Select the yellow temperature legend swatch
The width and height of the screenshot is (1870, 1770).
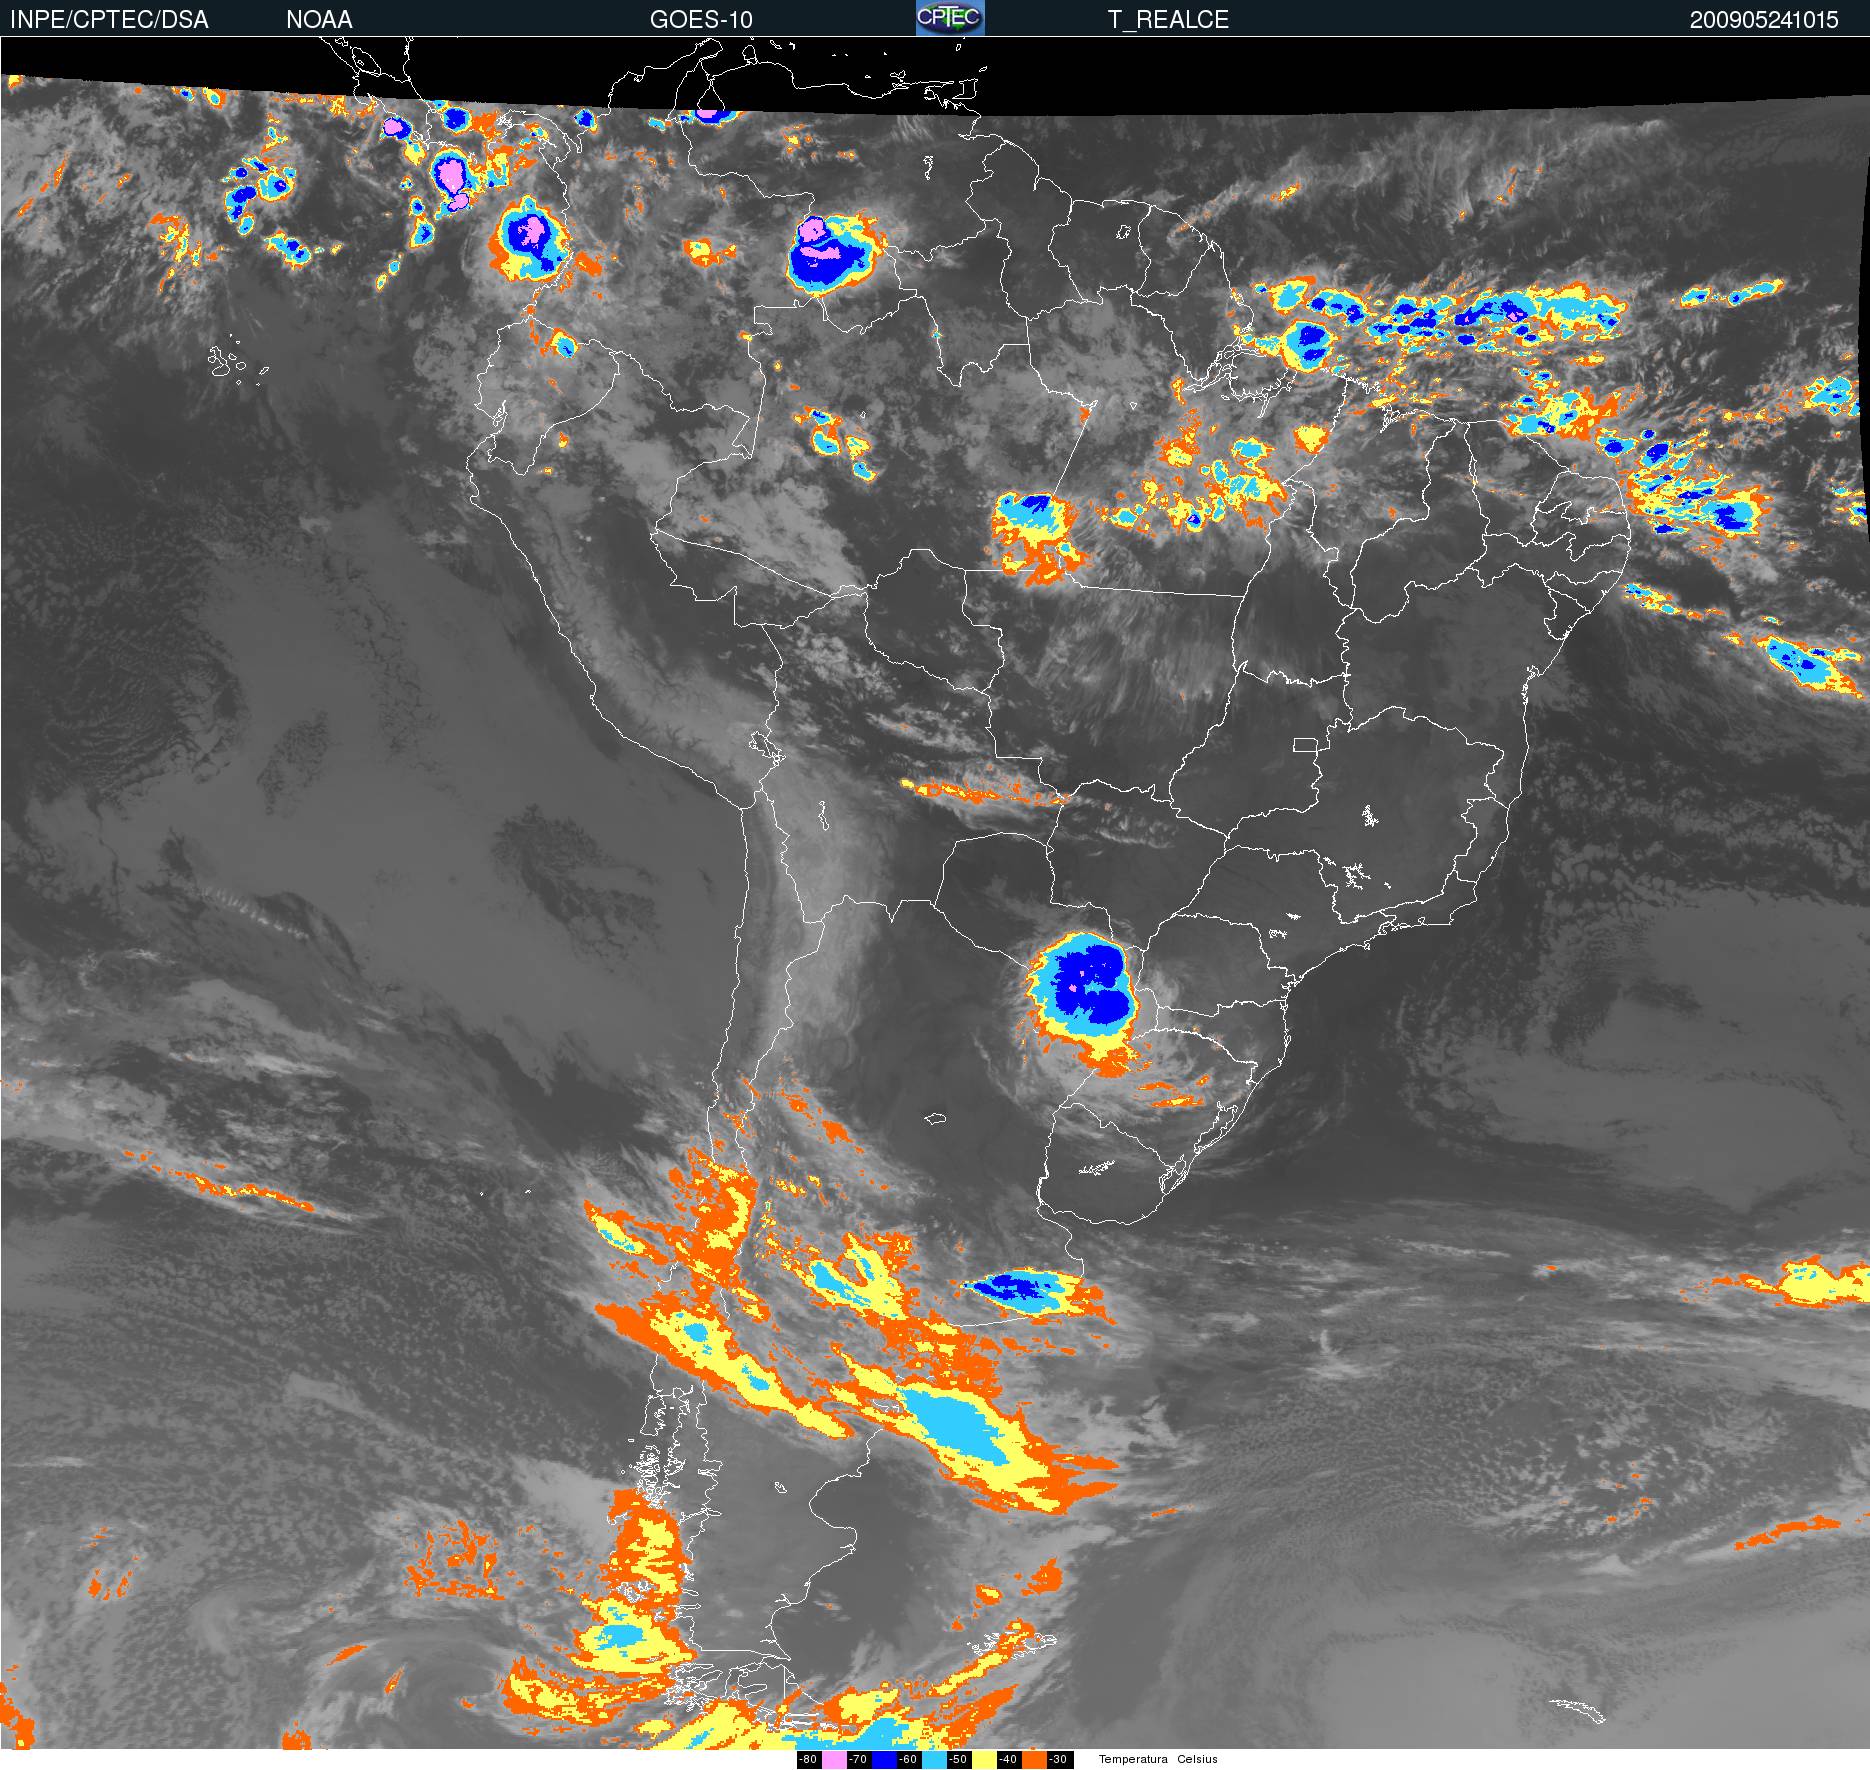984,1760
